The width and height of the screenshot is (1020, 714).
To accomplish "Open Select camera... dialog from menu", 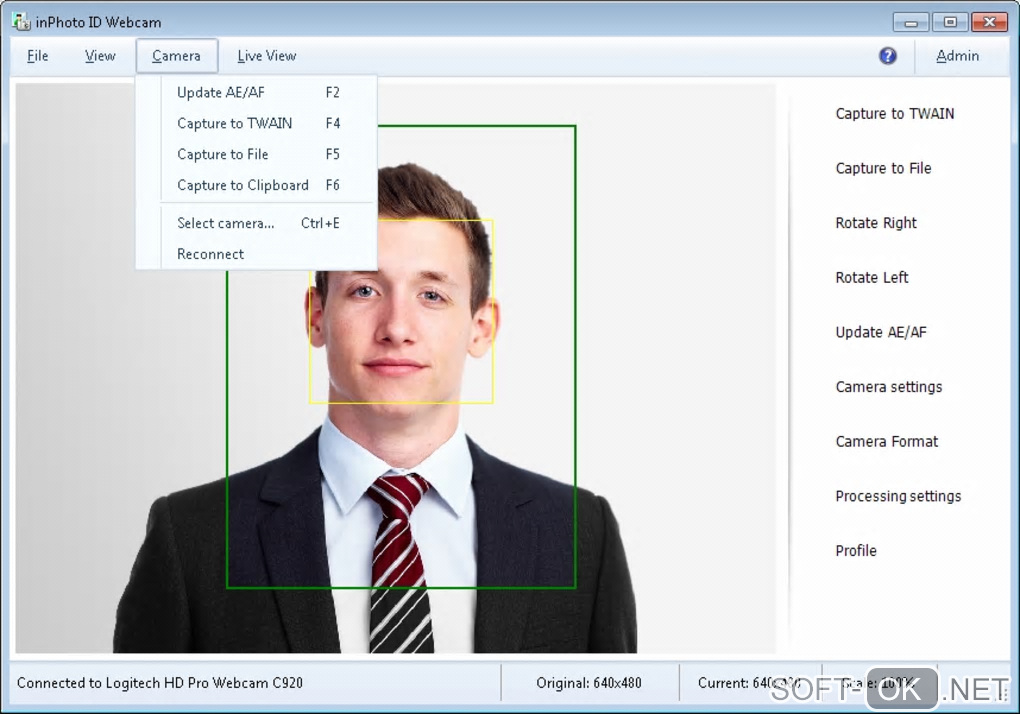I will (226, 223).
